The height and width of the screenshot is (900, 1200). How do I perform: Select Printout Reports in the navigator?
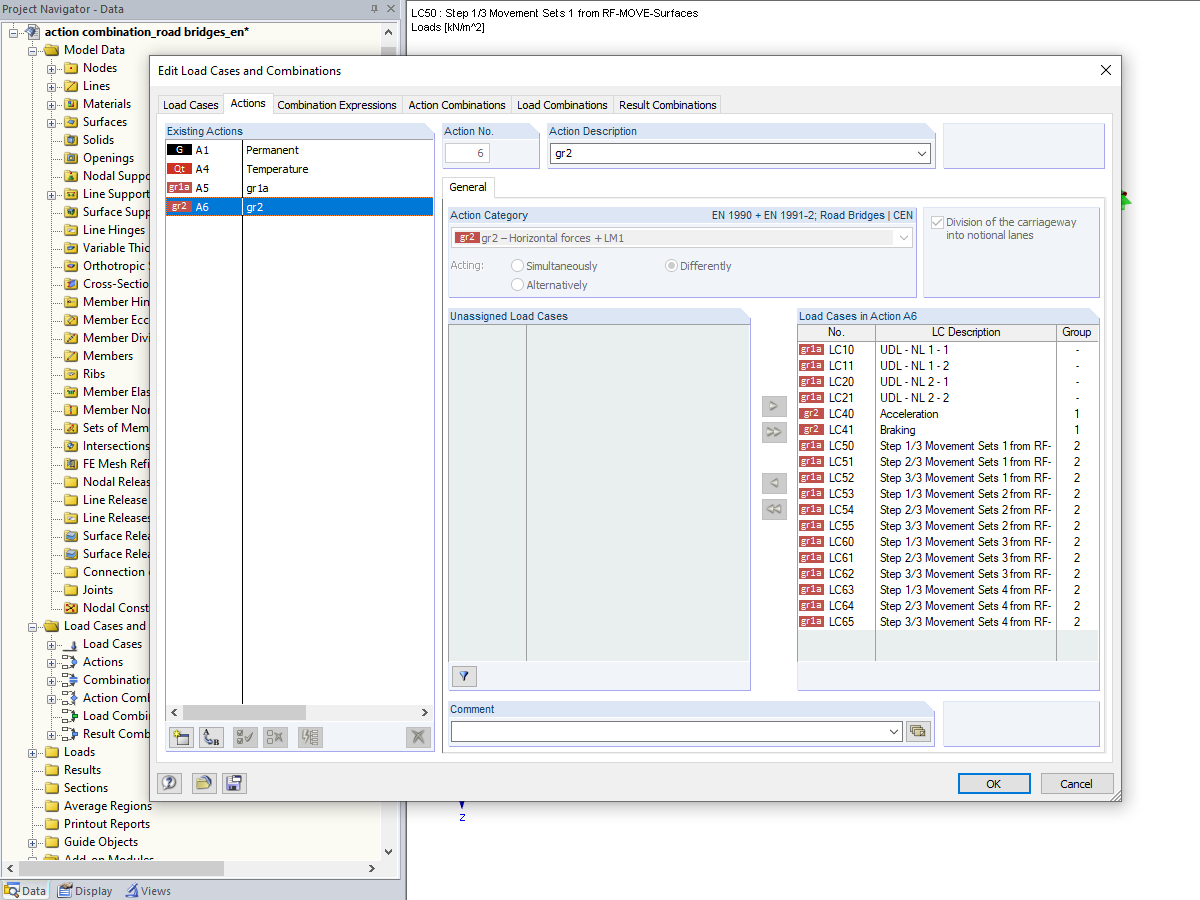coord(107,824)
